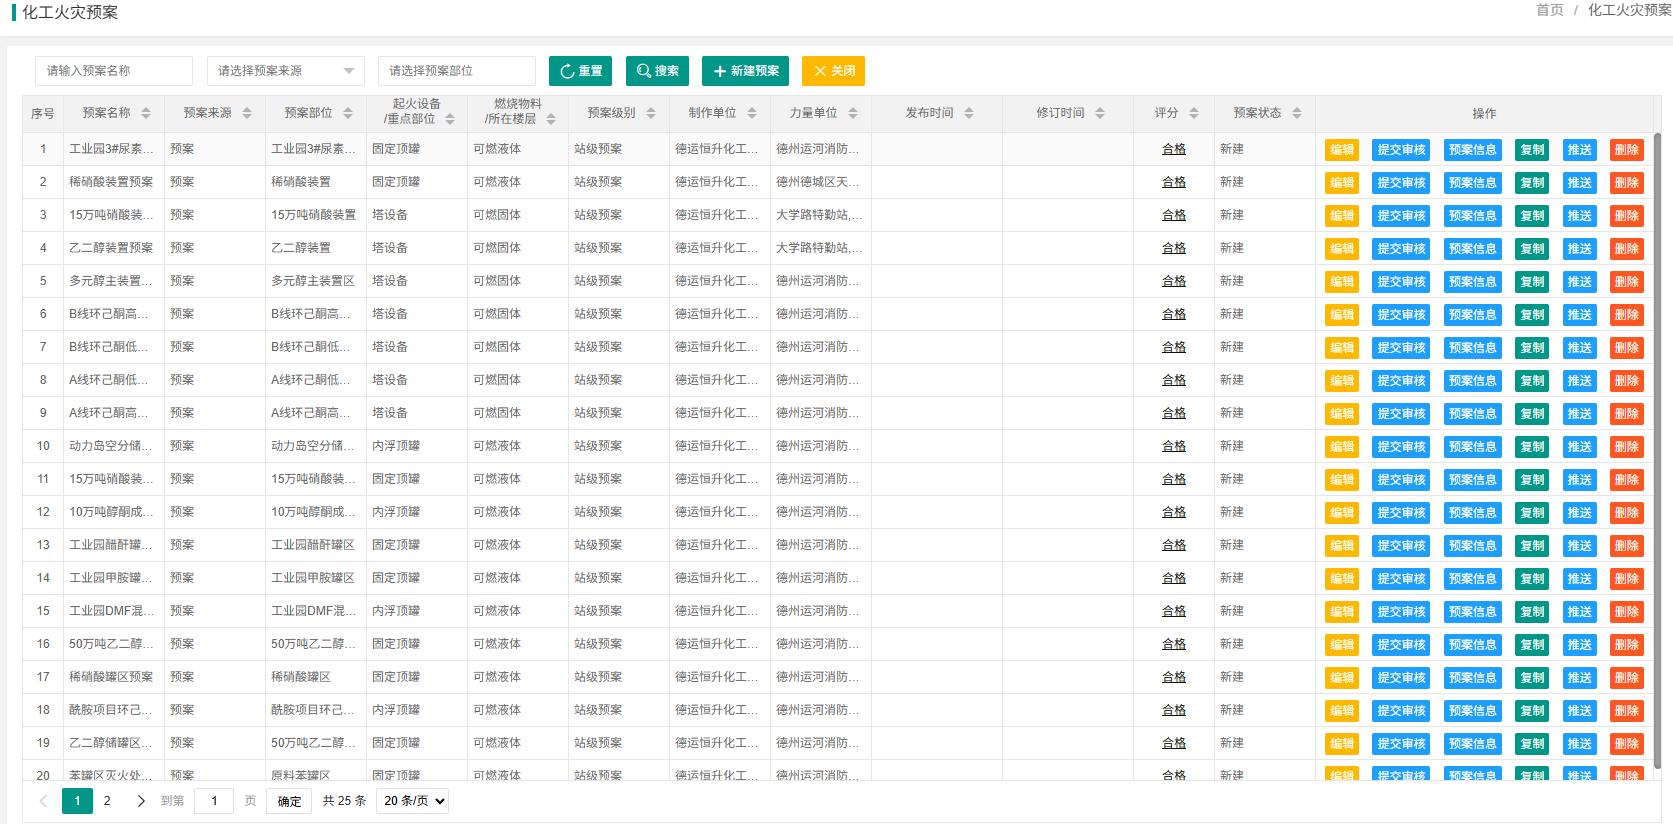Go to next page arrow
The width and height of the screenshot is (1673, 824).
coord(141,801)
